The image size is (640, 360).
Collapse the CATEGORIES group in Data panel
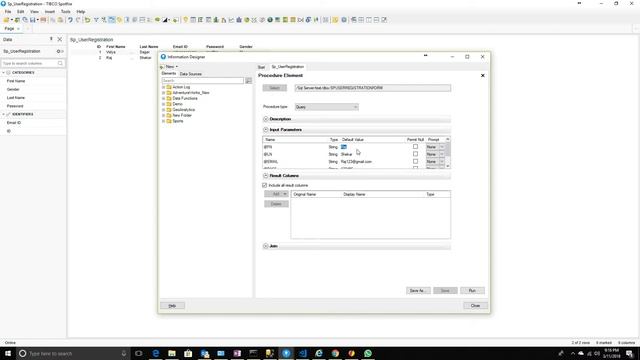click(4, 73)
